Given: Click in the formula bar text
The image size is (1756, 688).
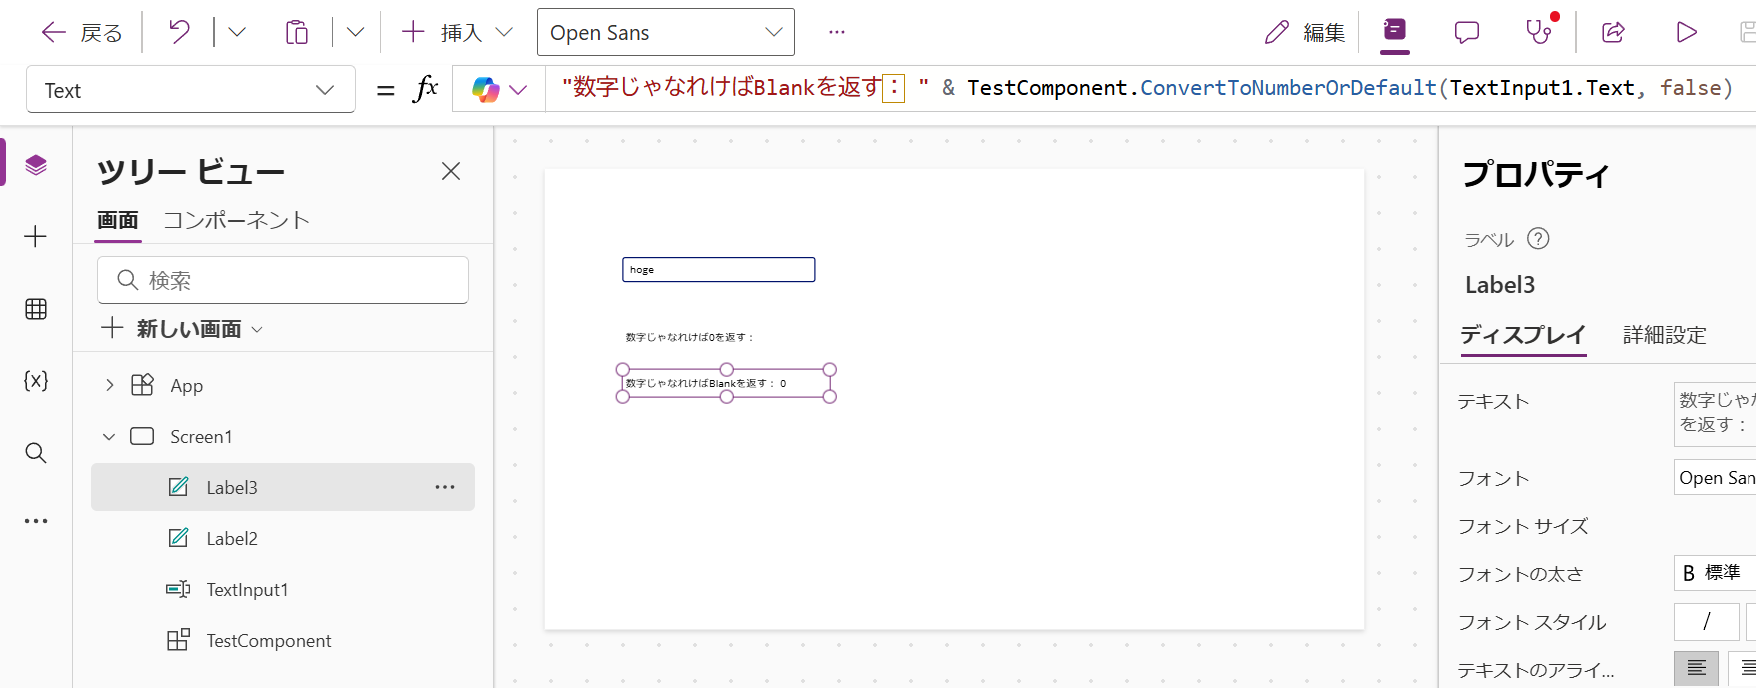Looking at the screenshot, I should pyautogui.click(x=1146, y=88).
